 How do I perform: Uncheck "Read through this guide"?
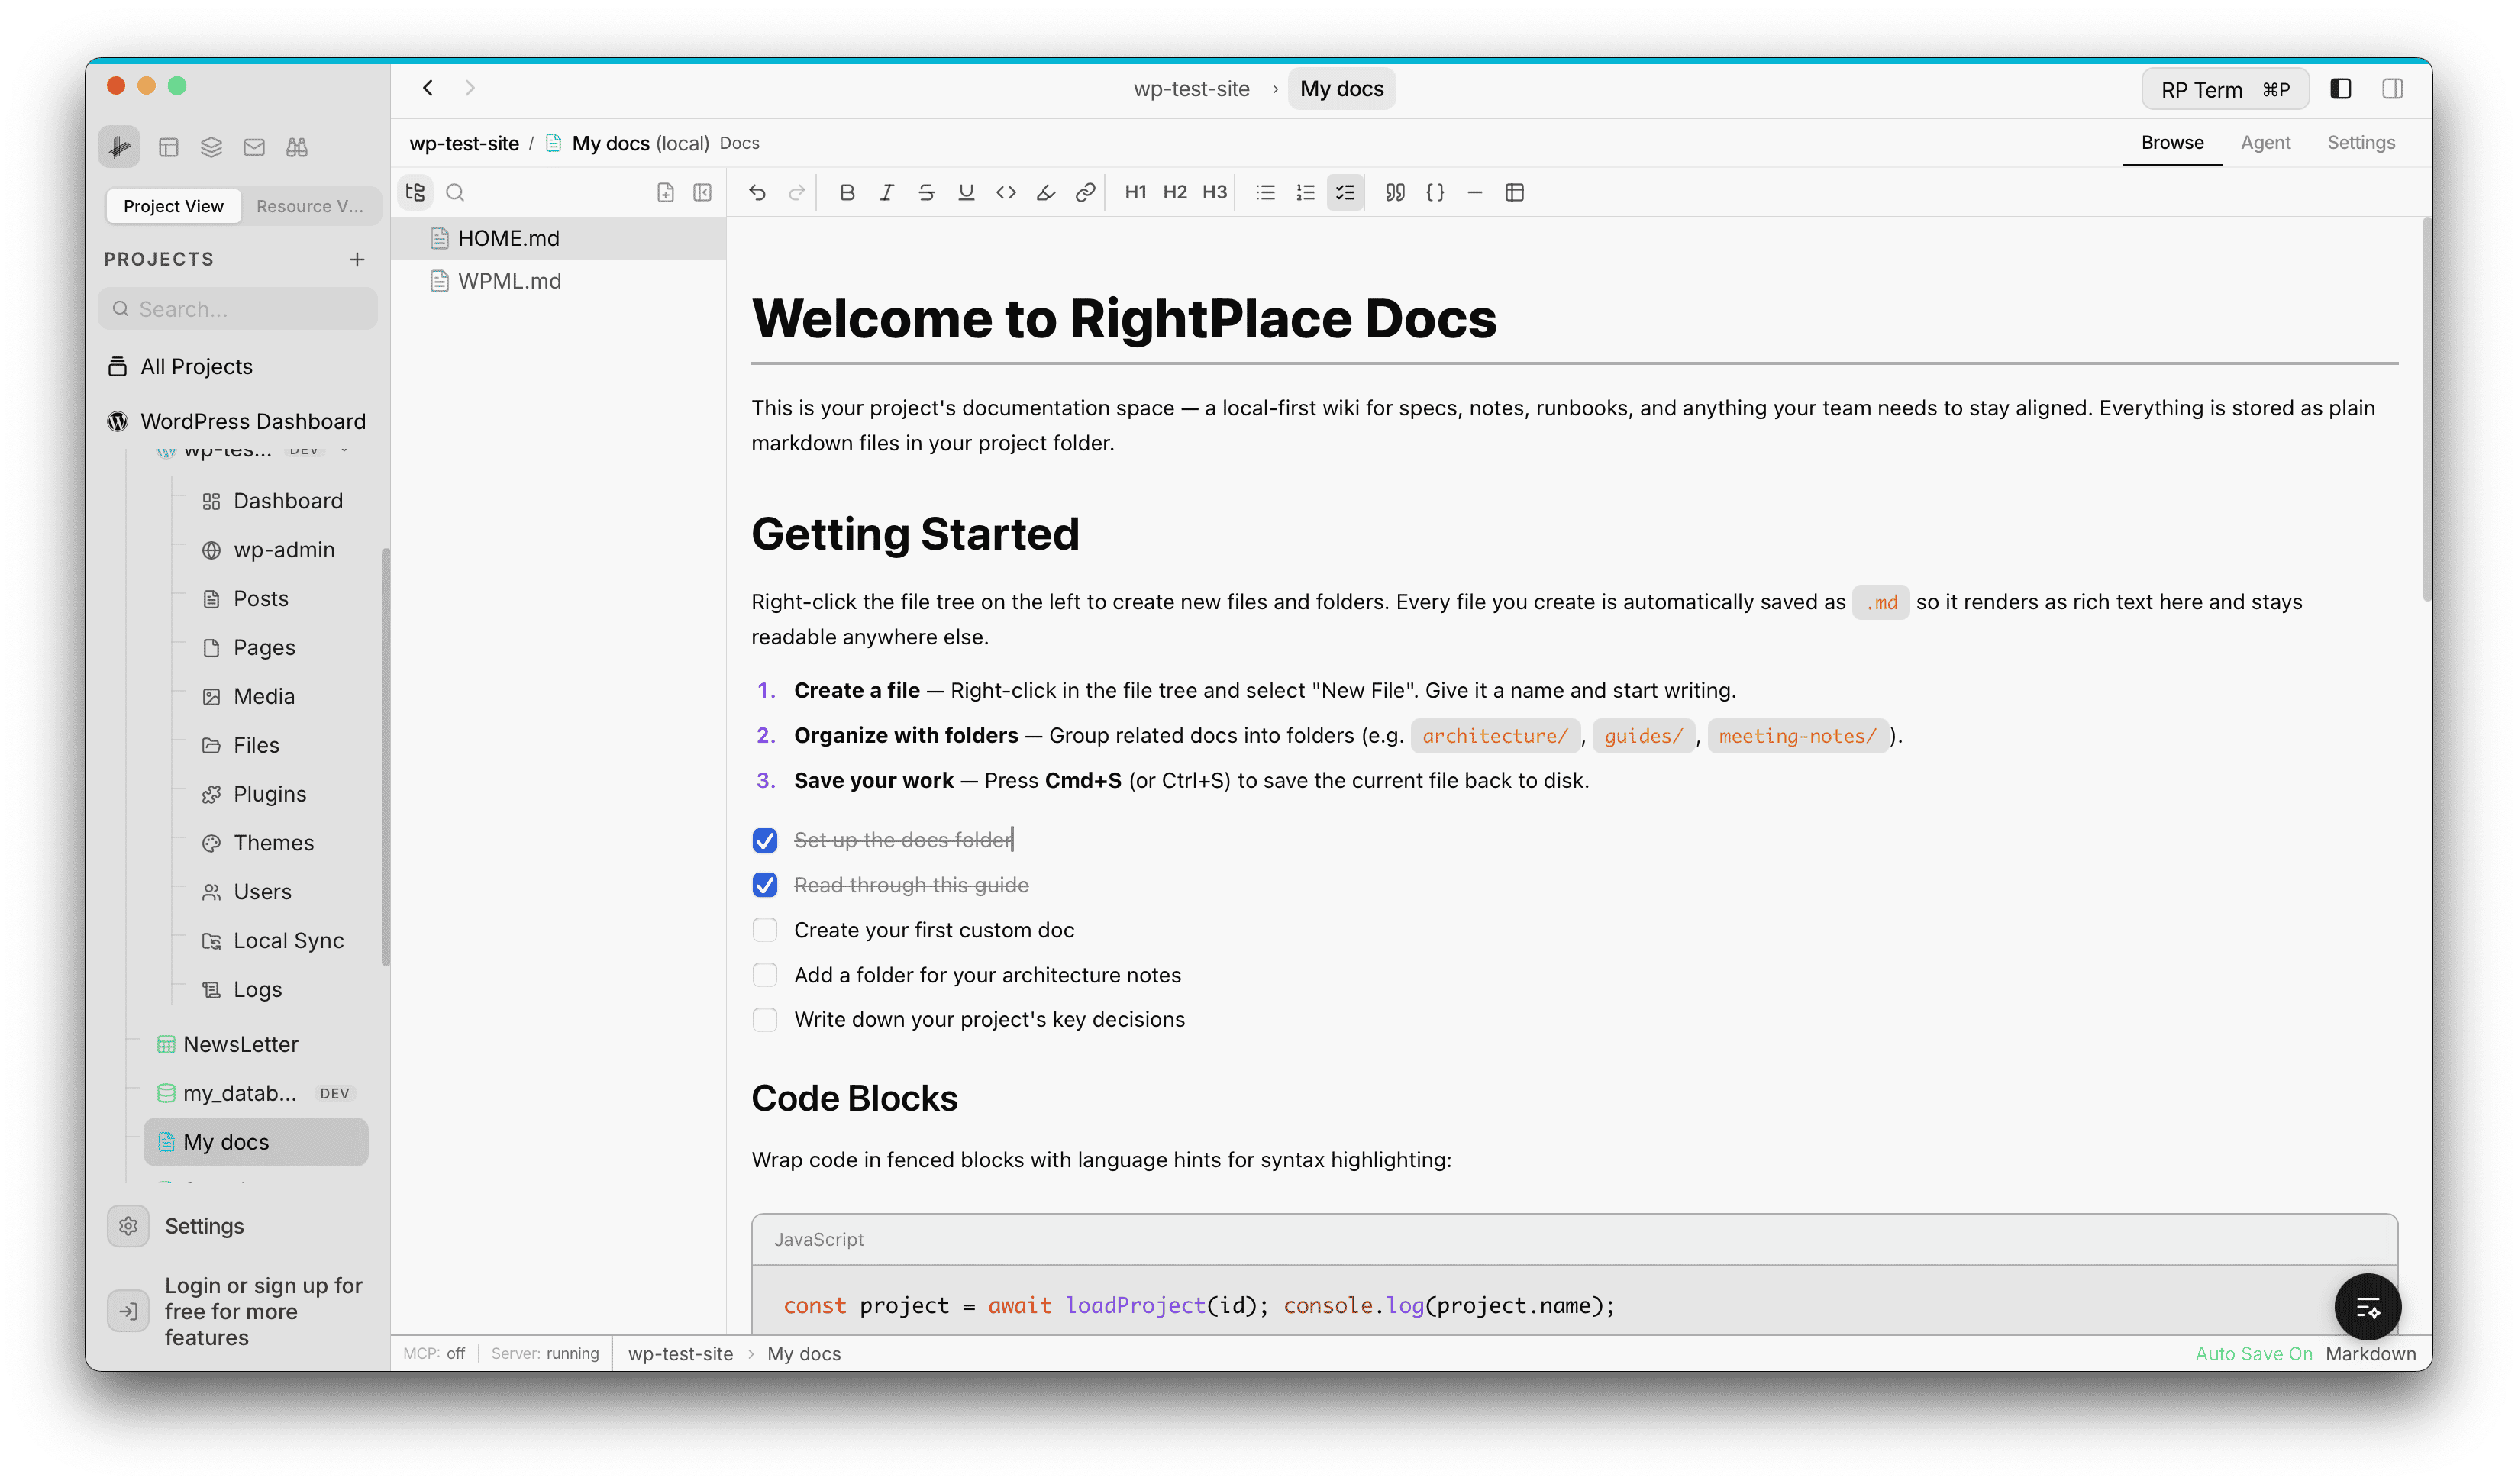(x=765, y=884)
